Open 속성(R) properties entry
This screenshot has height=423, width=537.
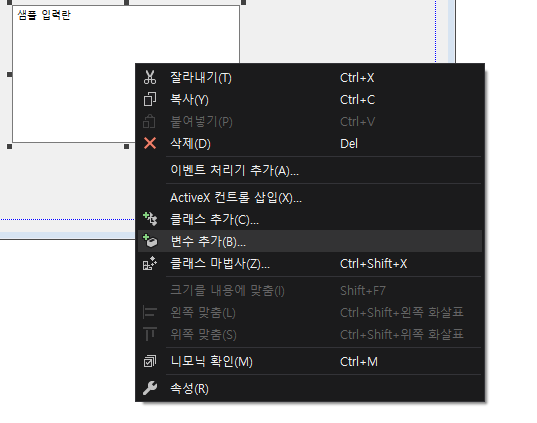click(x=310, y=388)
